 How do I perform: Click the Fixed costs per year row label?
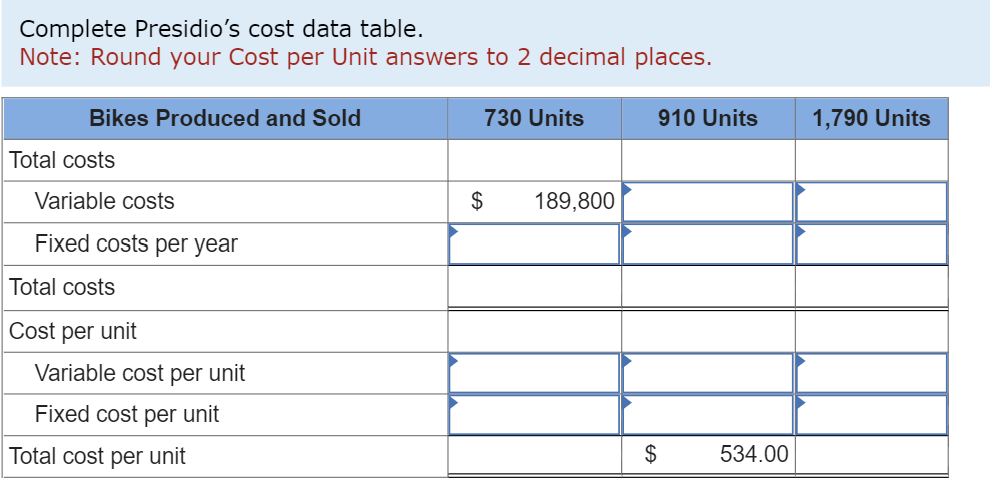(136, 244)
